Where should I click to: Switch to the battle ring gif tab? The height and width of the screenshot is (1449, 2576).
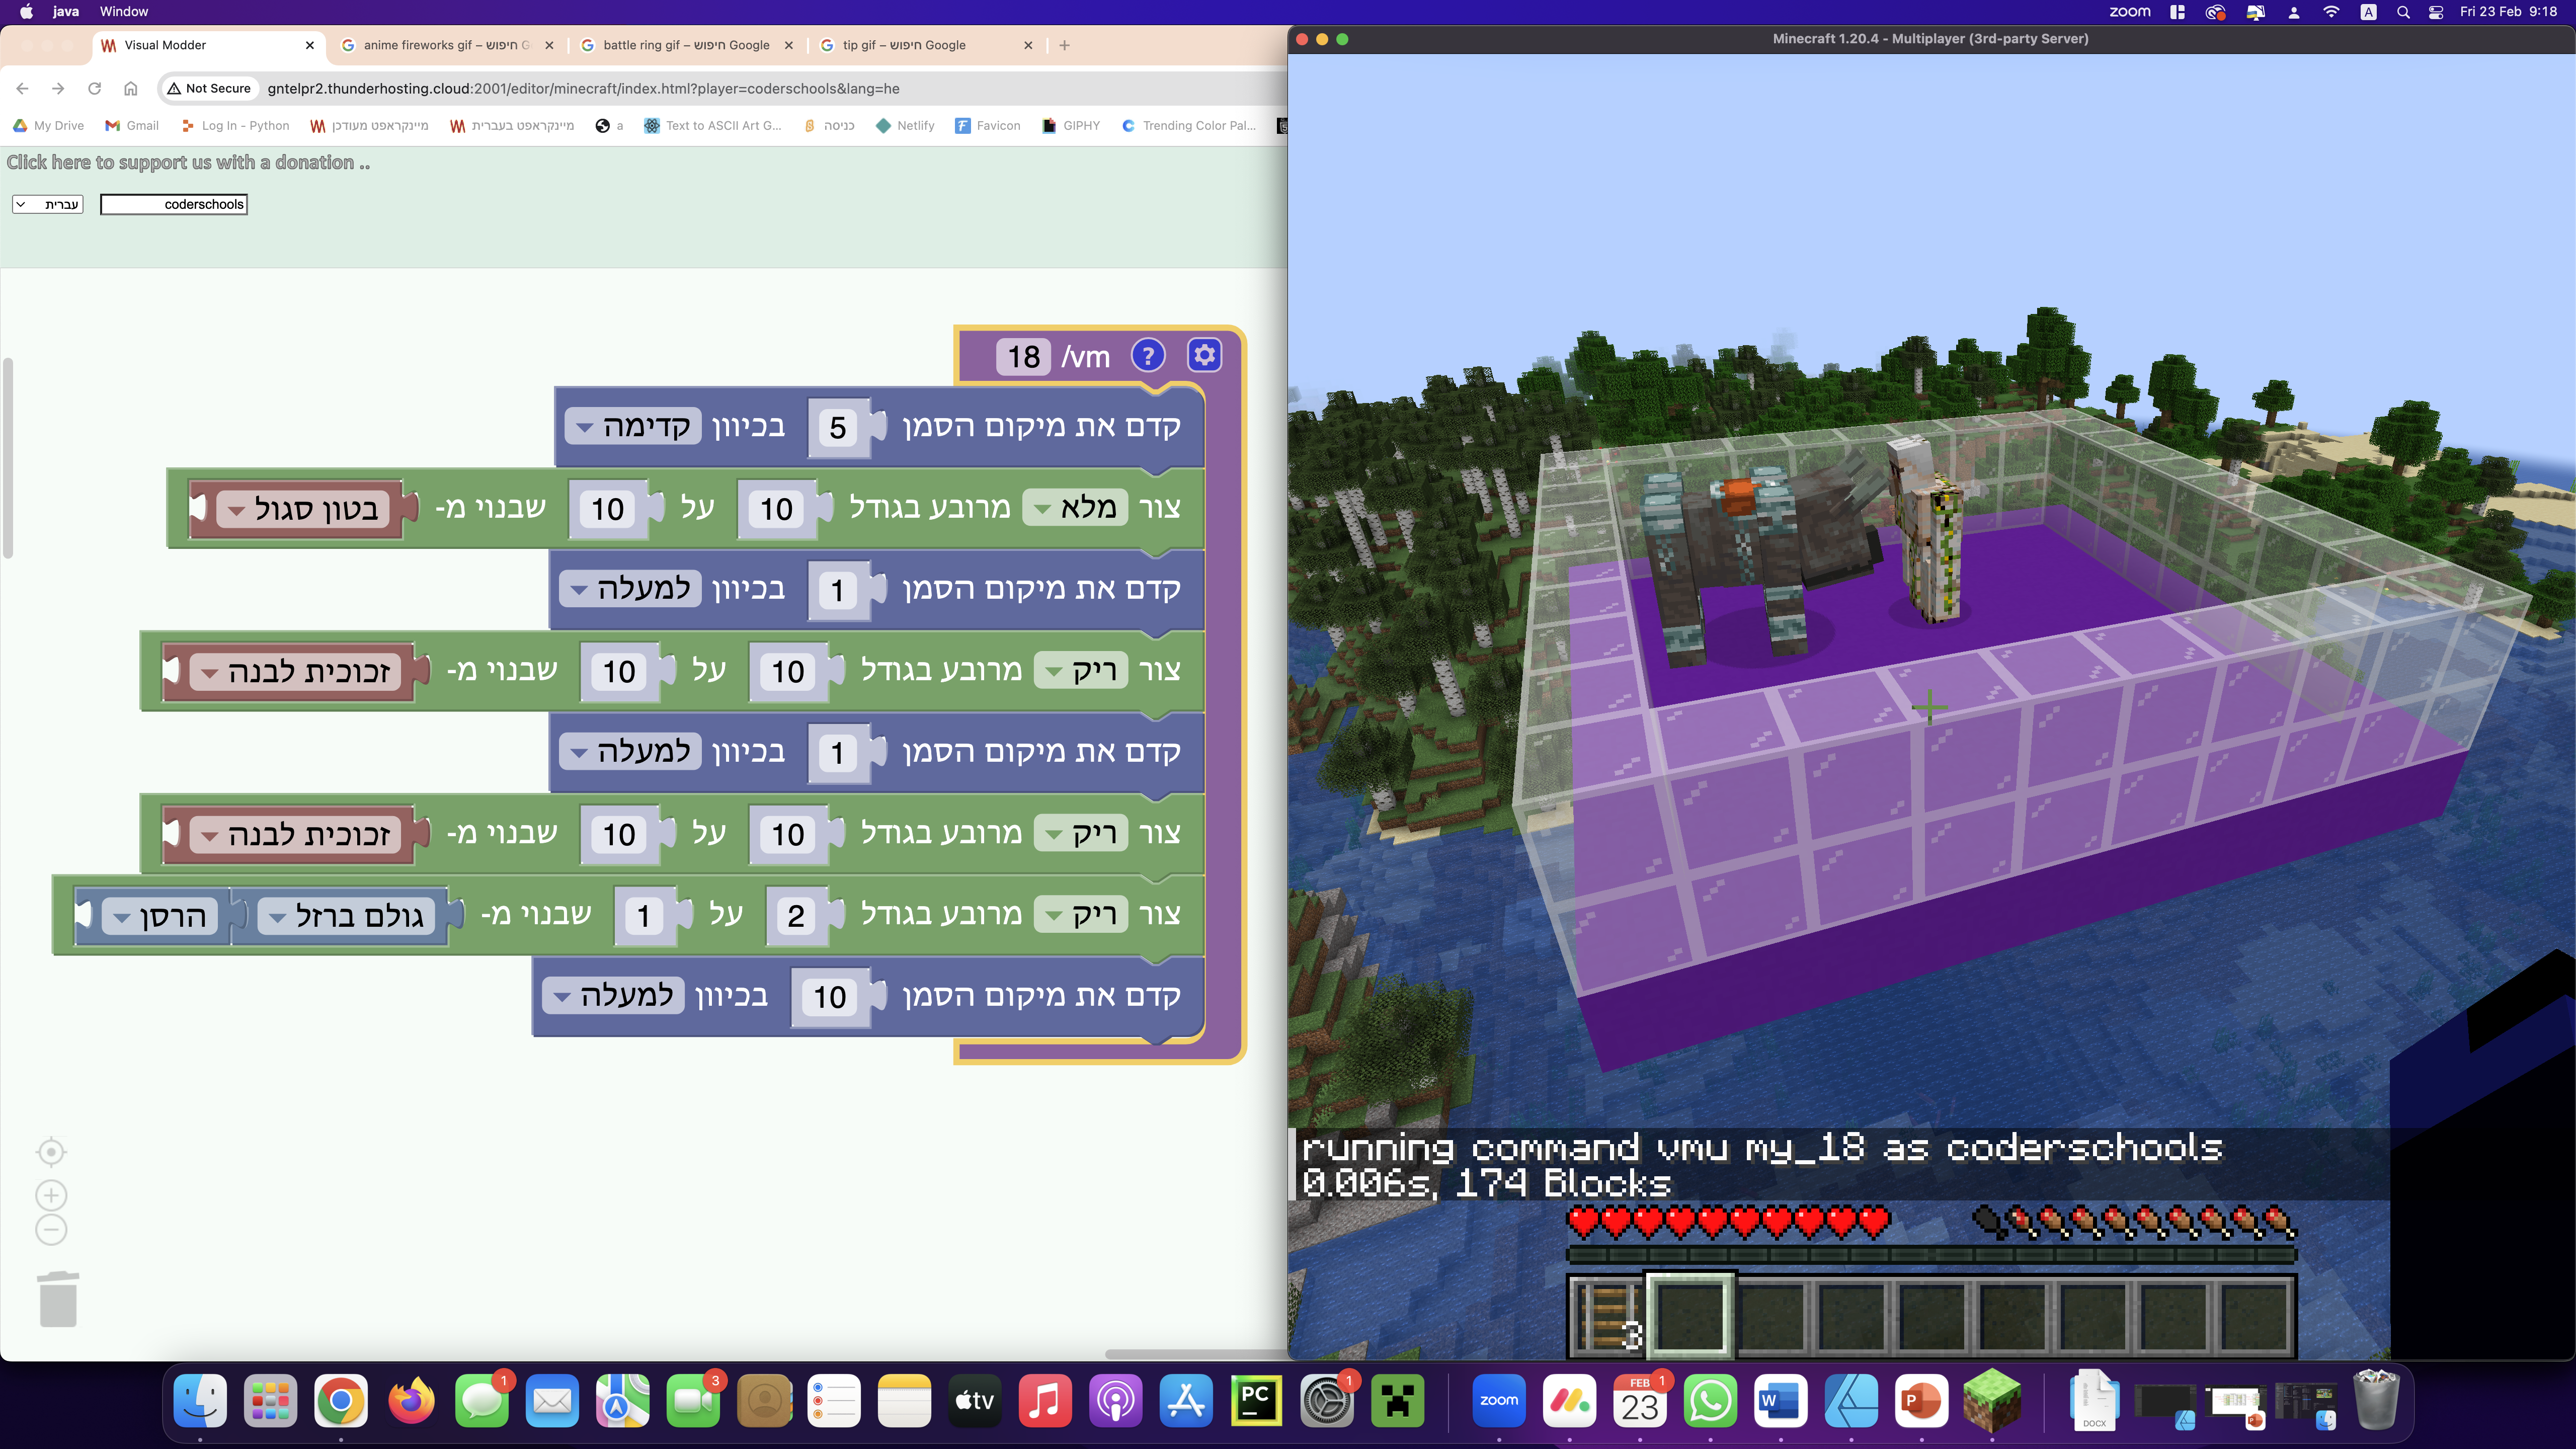point(686,45)
